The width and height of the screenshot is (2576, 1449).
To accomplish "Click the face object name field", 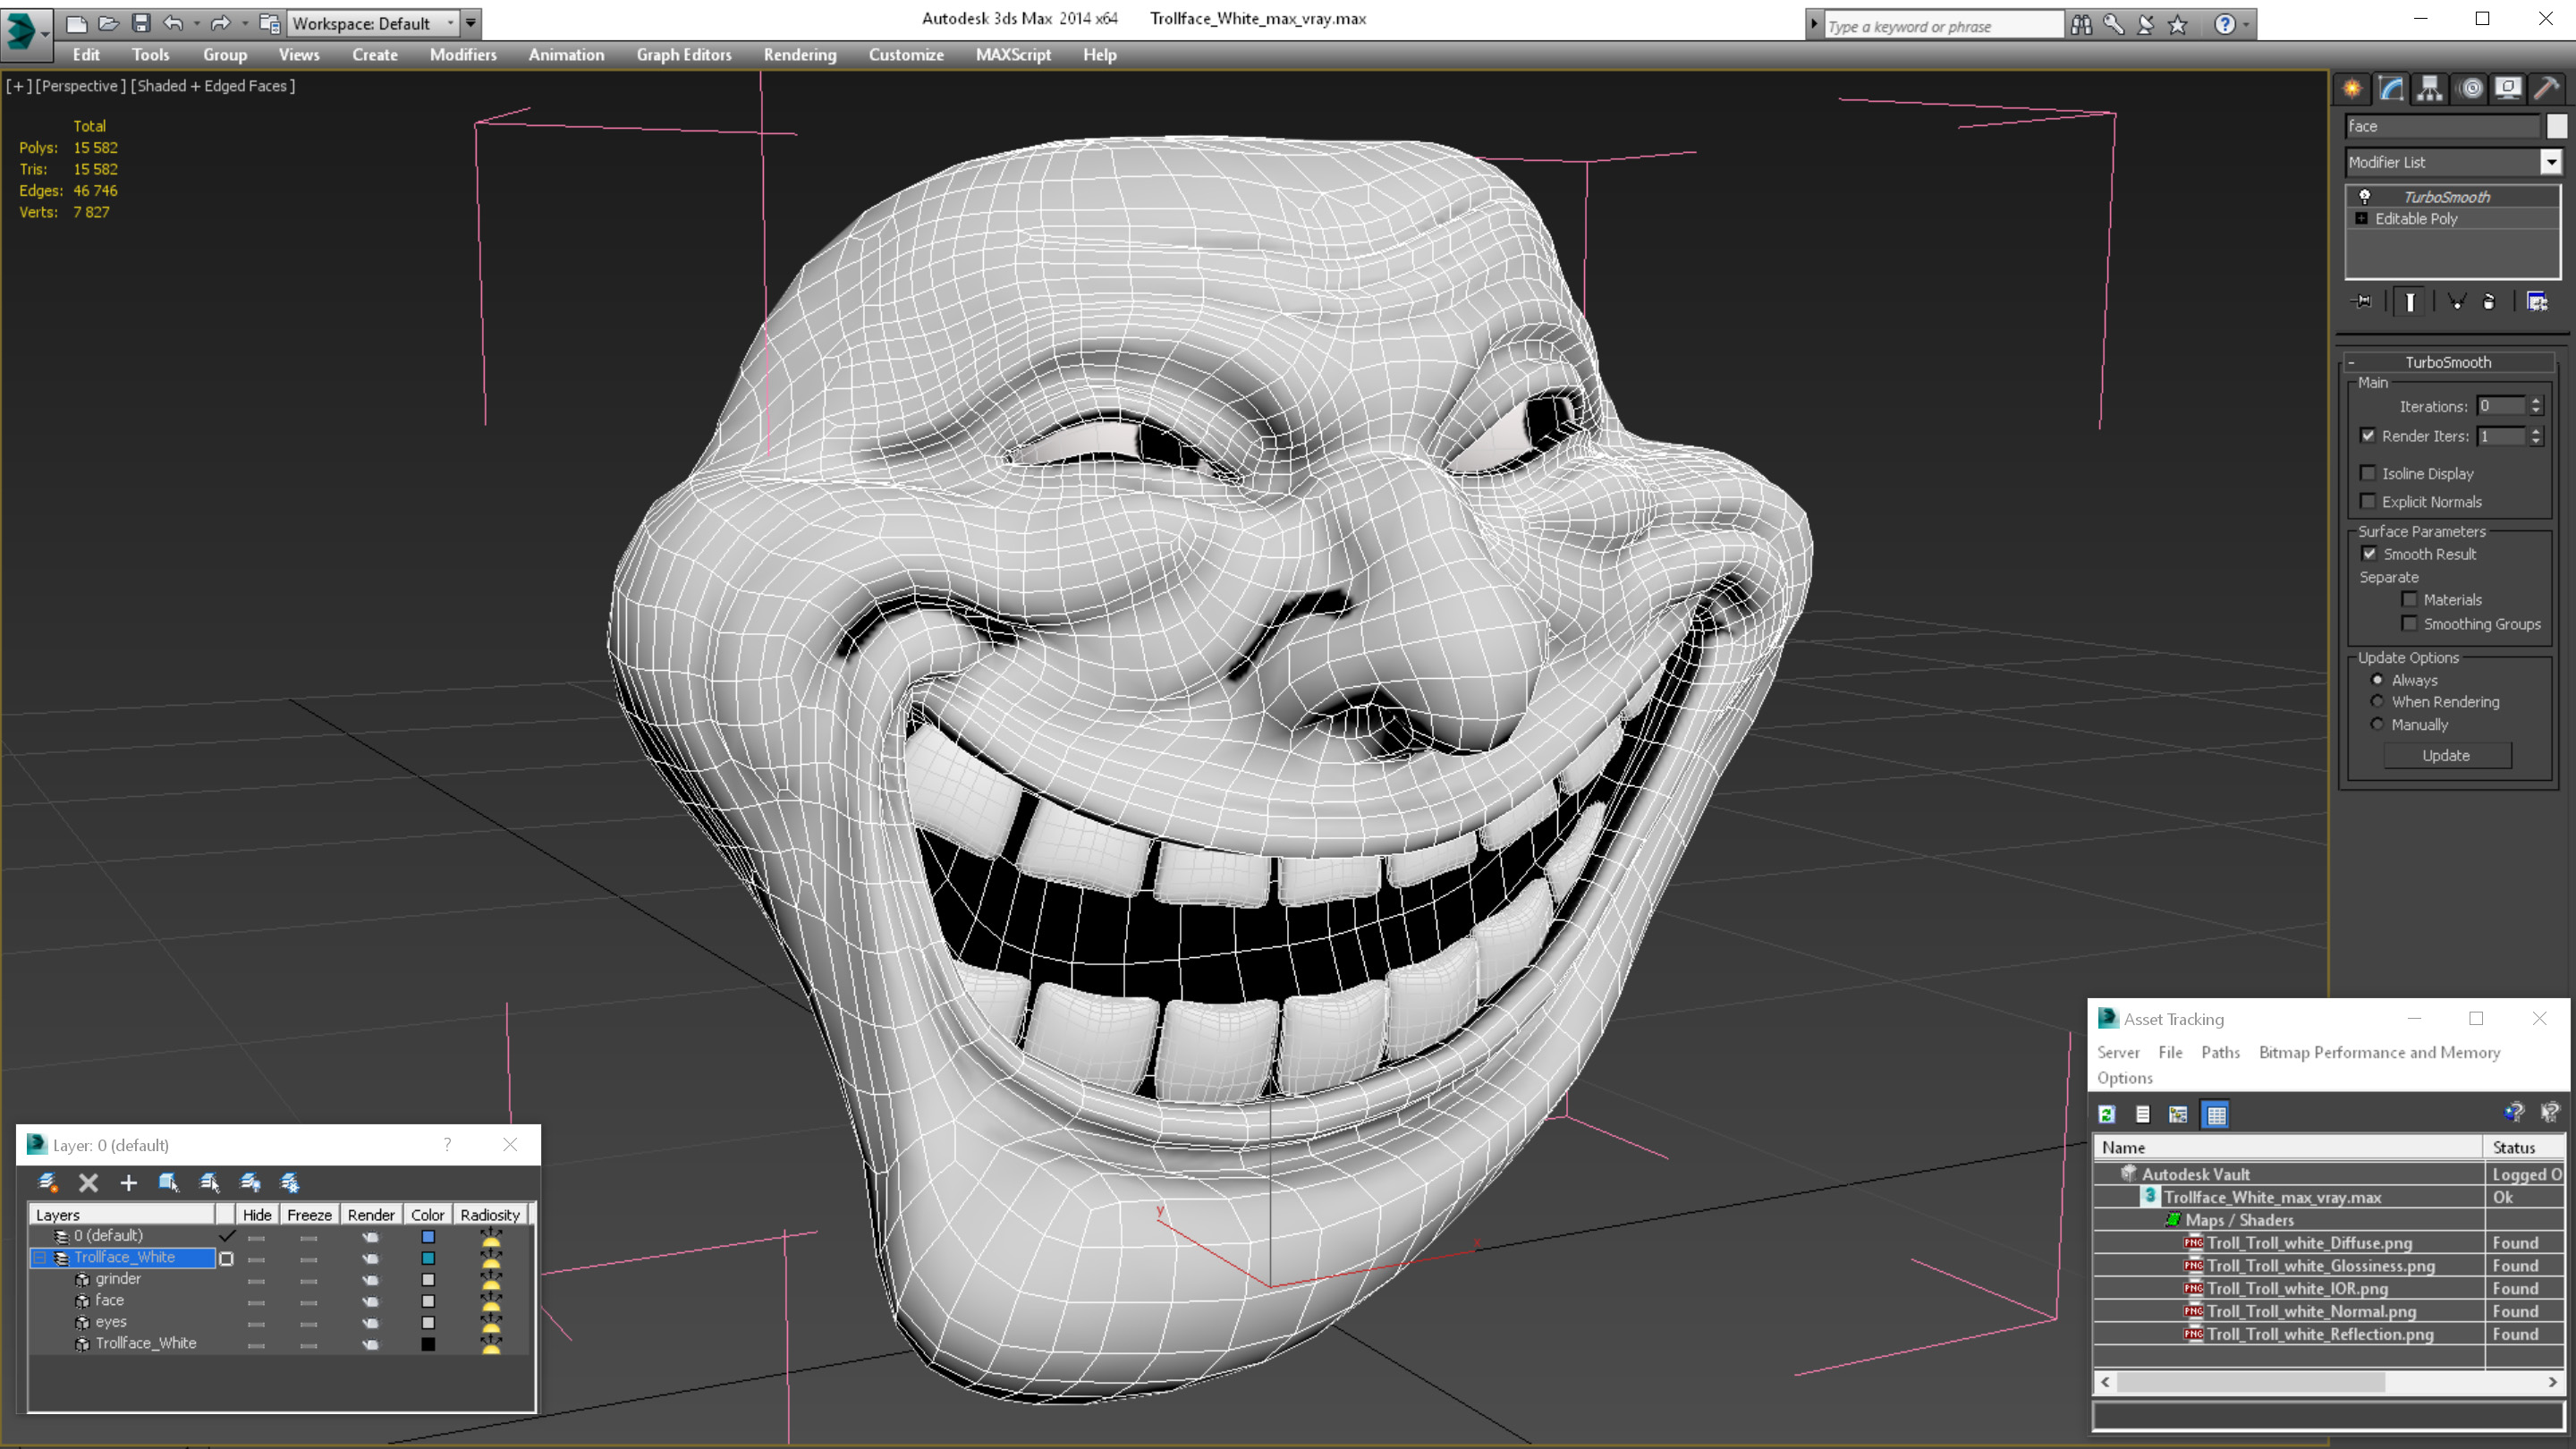I will pyautogui.click(x=2442, y=126).
